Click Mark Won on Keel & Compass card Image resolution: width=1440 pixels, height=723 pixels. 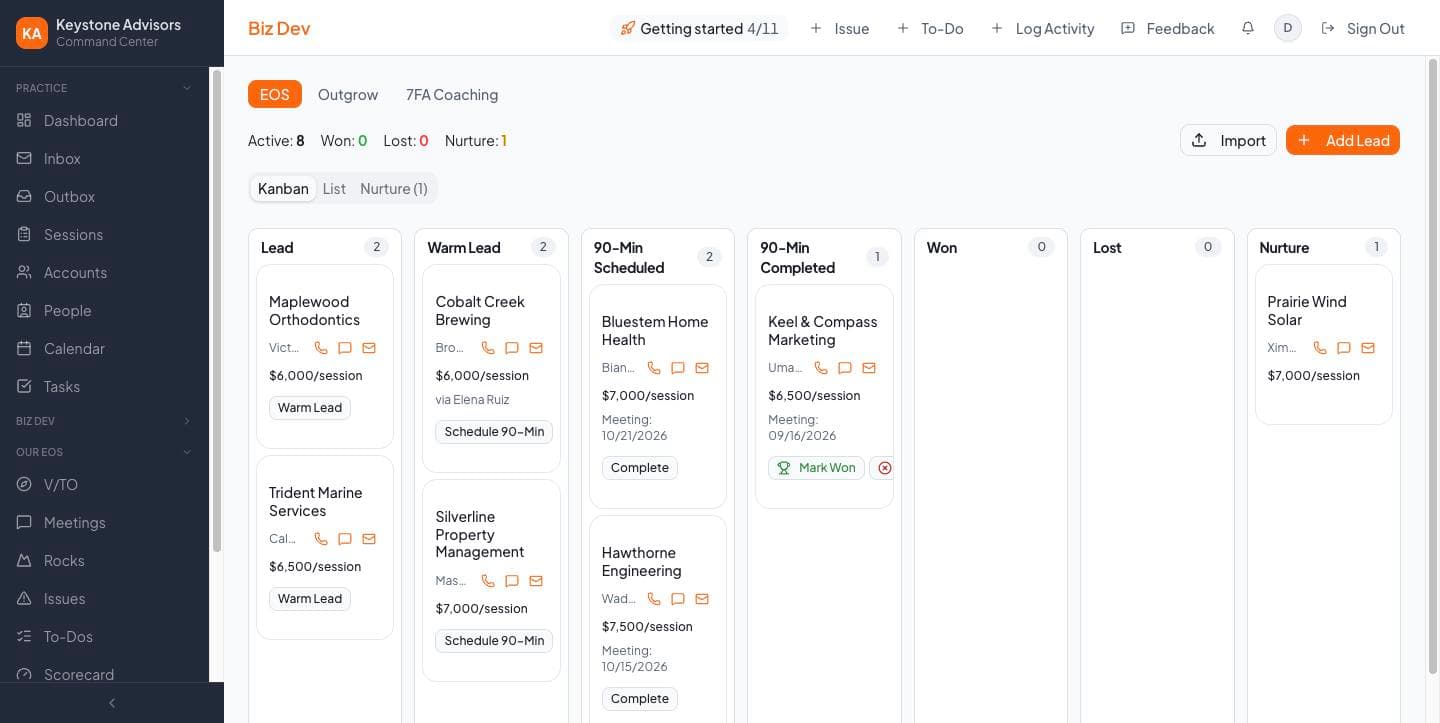816,468
